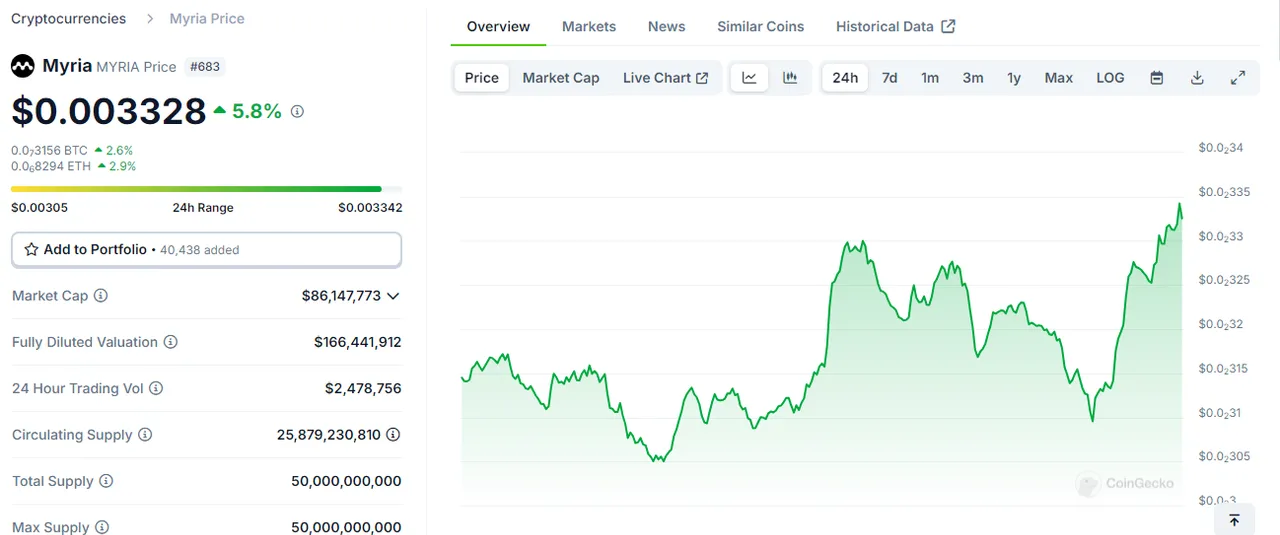Open Fully Diluted Valuation info icon
1280x535 pixels.
pos(171,342)
